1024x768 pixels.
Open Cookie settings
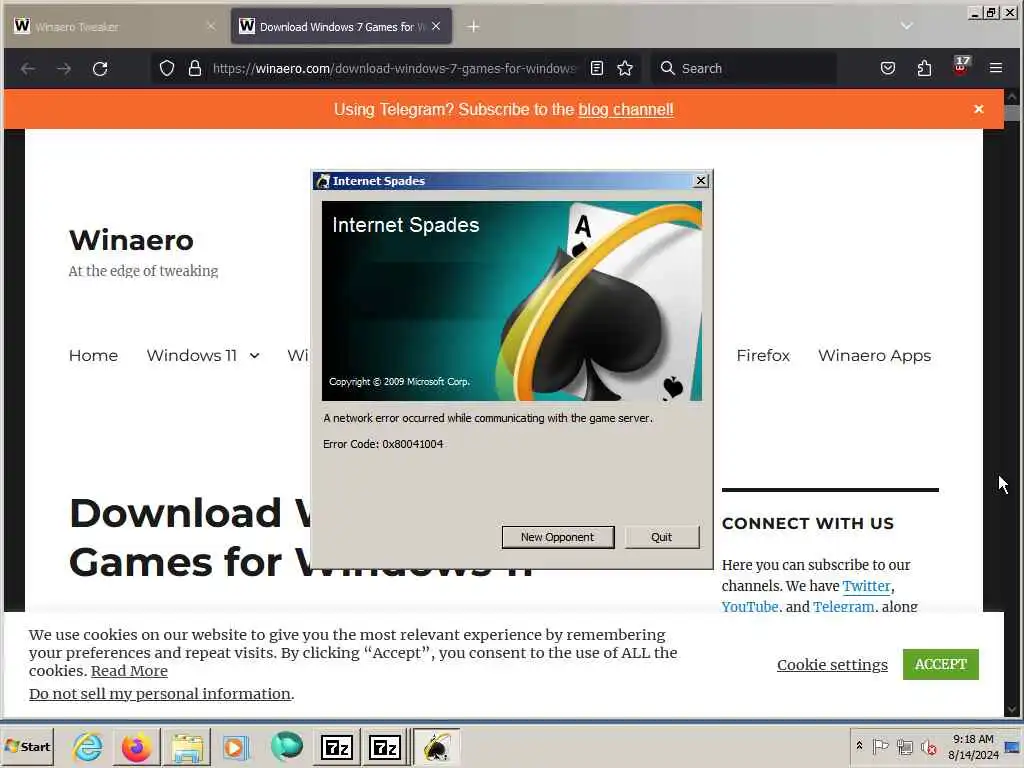click(832, 665)
